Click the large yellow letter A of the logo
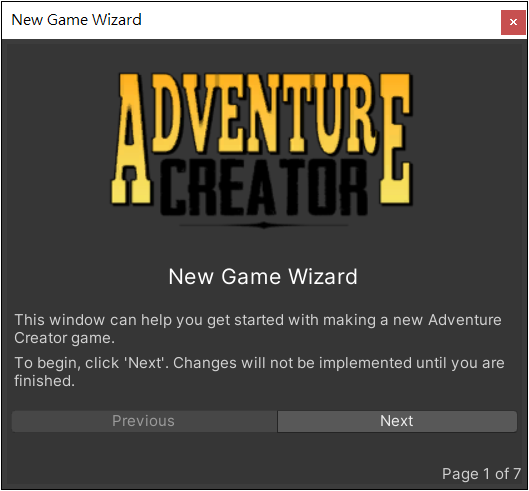Screen dimensions: 529x491 click(x=131, y=139)
